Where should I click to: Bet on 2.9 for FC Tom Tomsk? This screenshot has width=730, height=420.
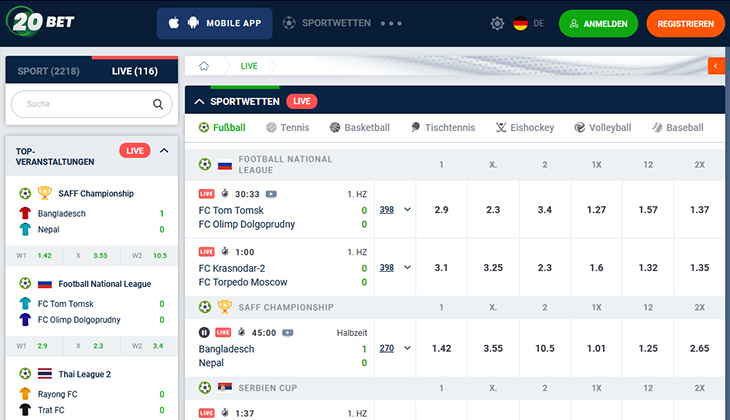click(441, 210)
